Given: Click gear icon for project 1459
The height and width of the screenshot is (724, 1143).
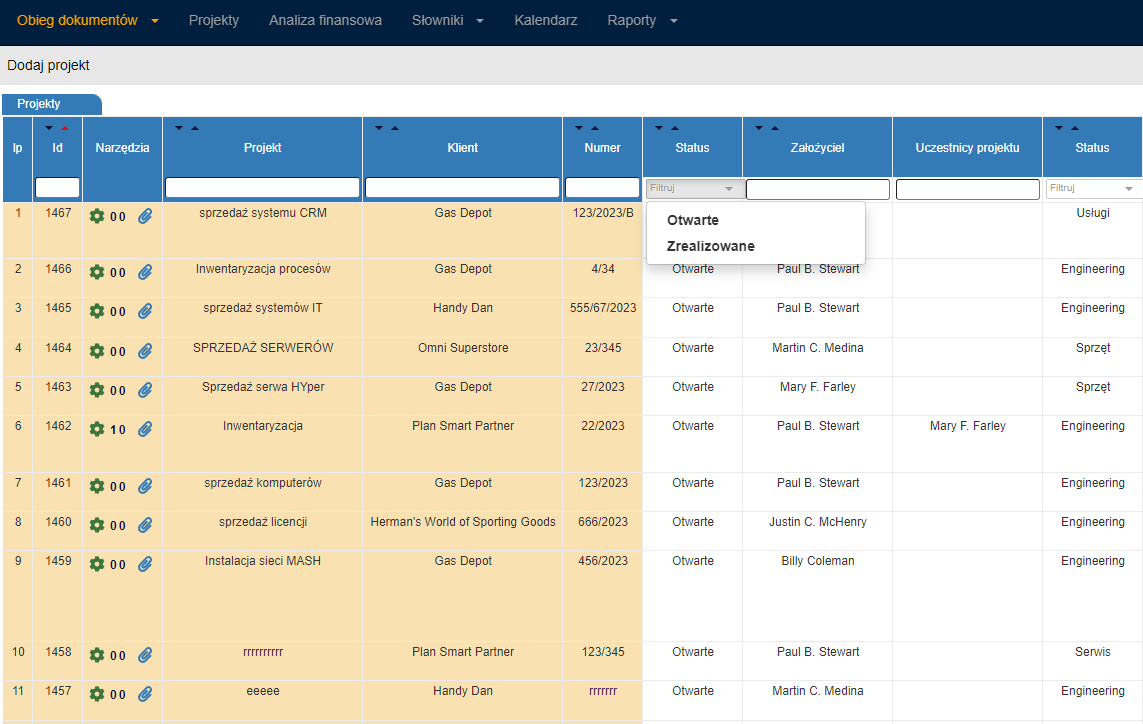Looking at the screenshot, I should click(x=97, y=564).
